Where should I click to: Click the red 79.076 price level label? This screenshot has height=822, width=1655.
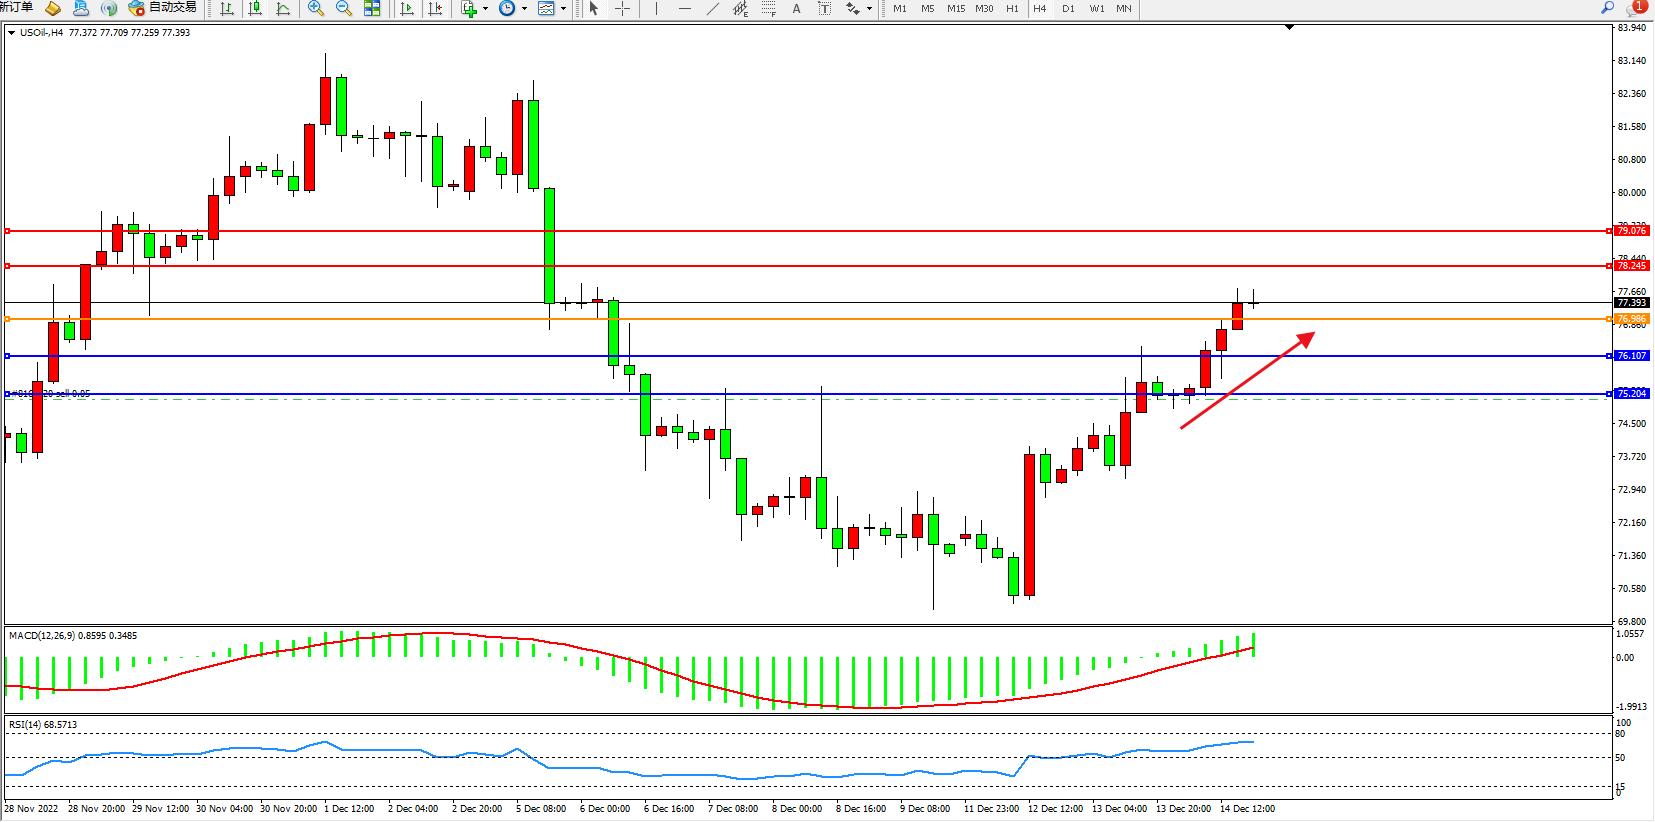coord(1631,231)
